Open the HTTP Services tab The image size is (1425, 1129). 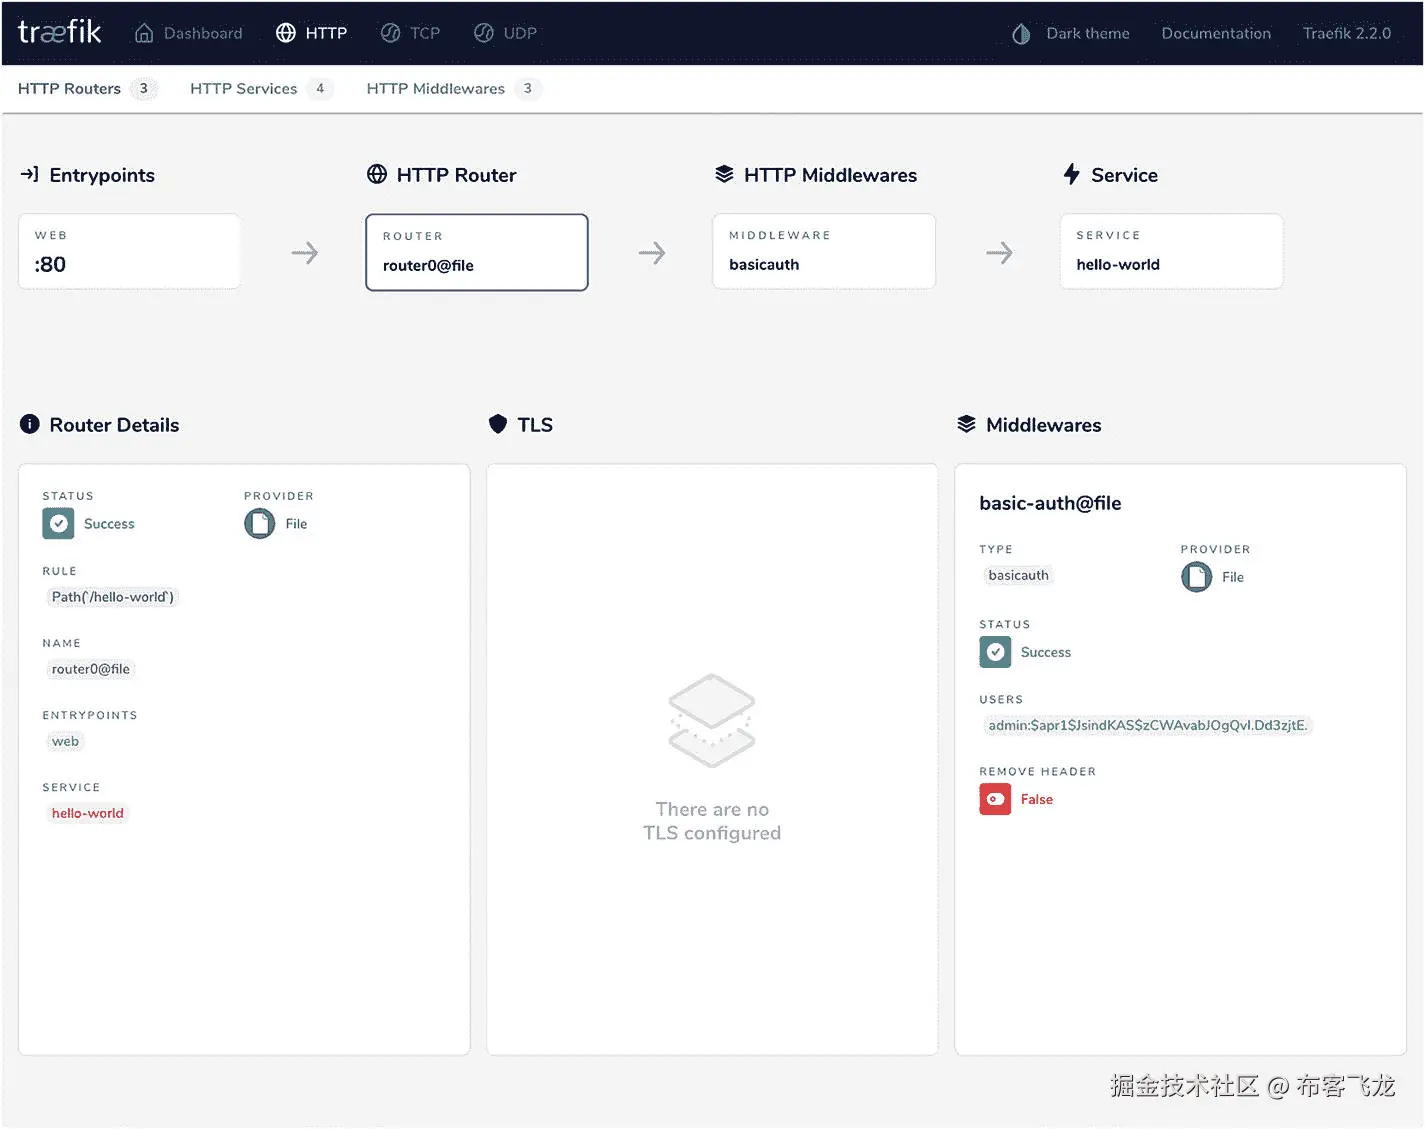(x=262, y=88)
